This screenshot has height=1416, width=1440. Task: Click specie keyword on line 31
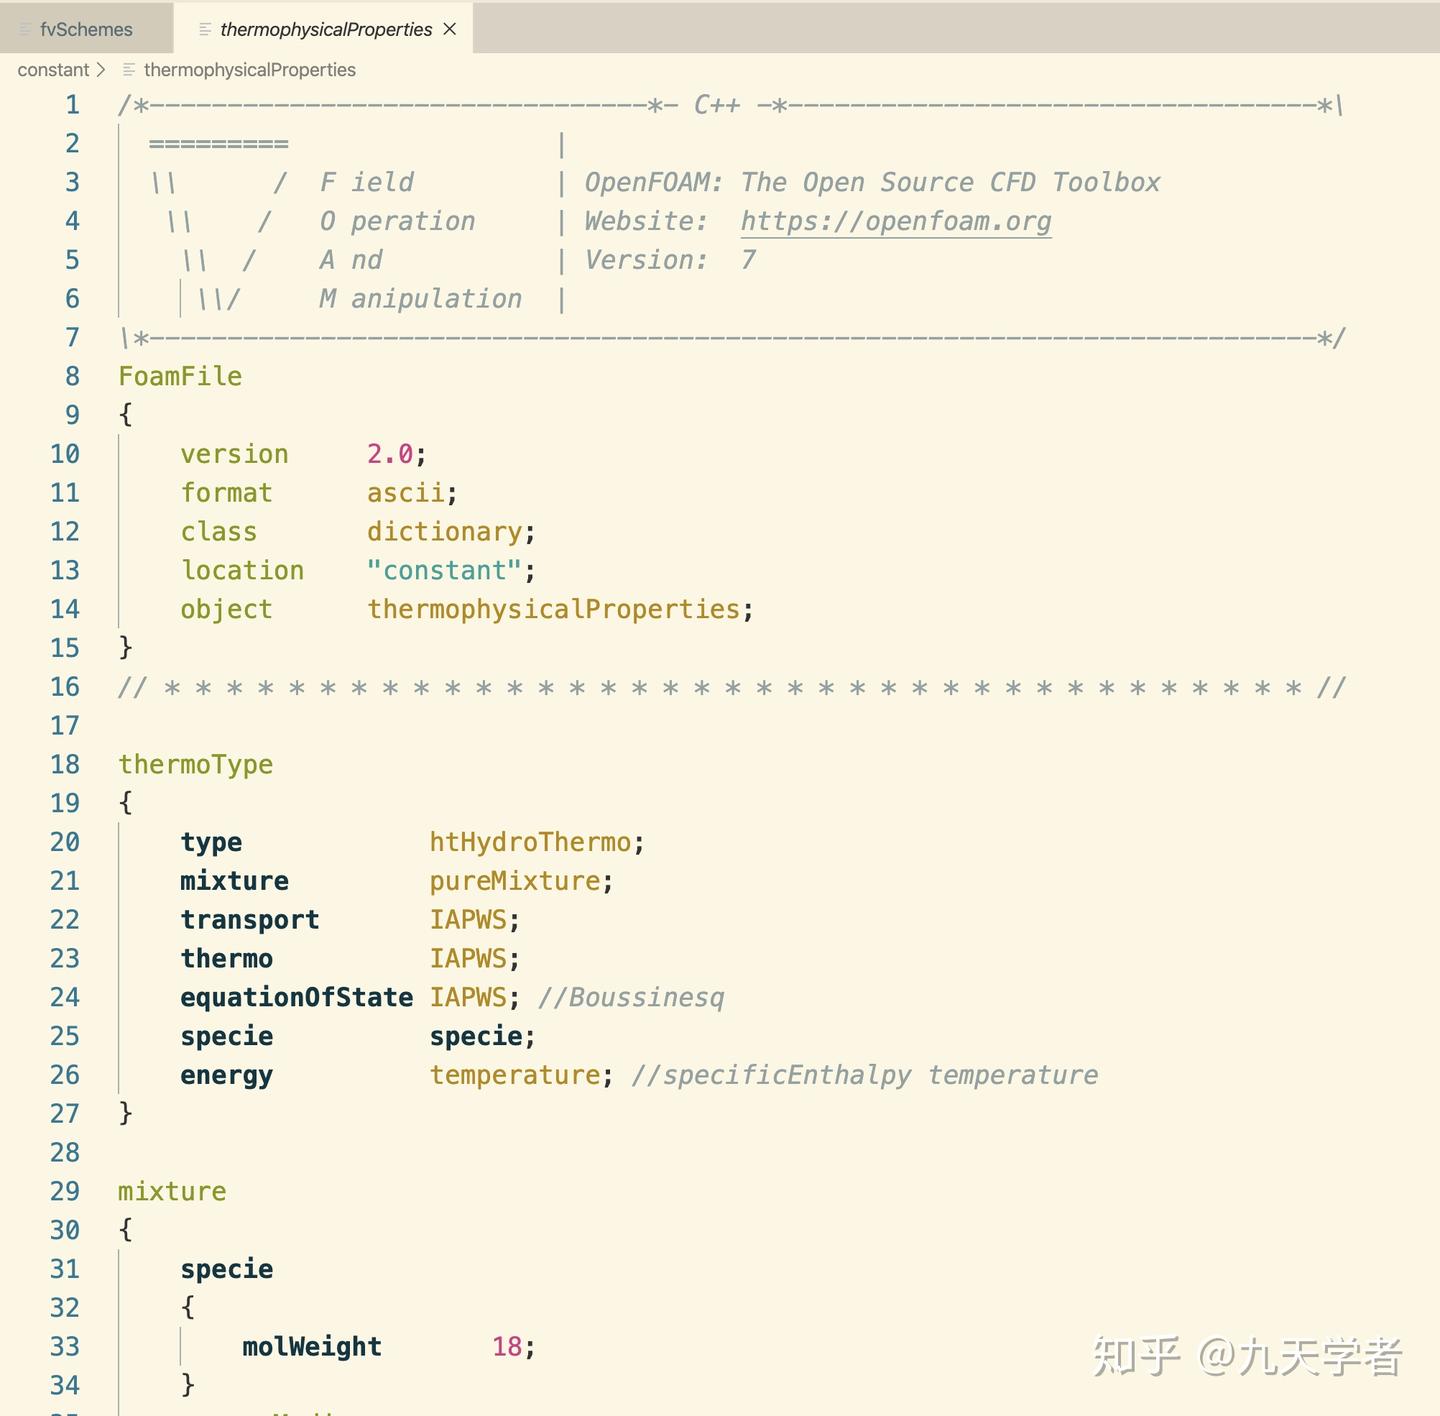click(227, 1270)
